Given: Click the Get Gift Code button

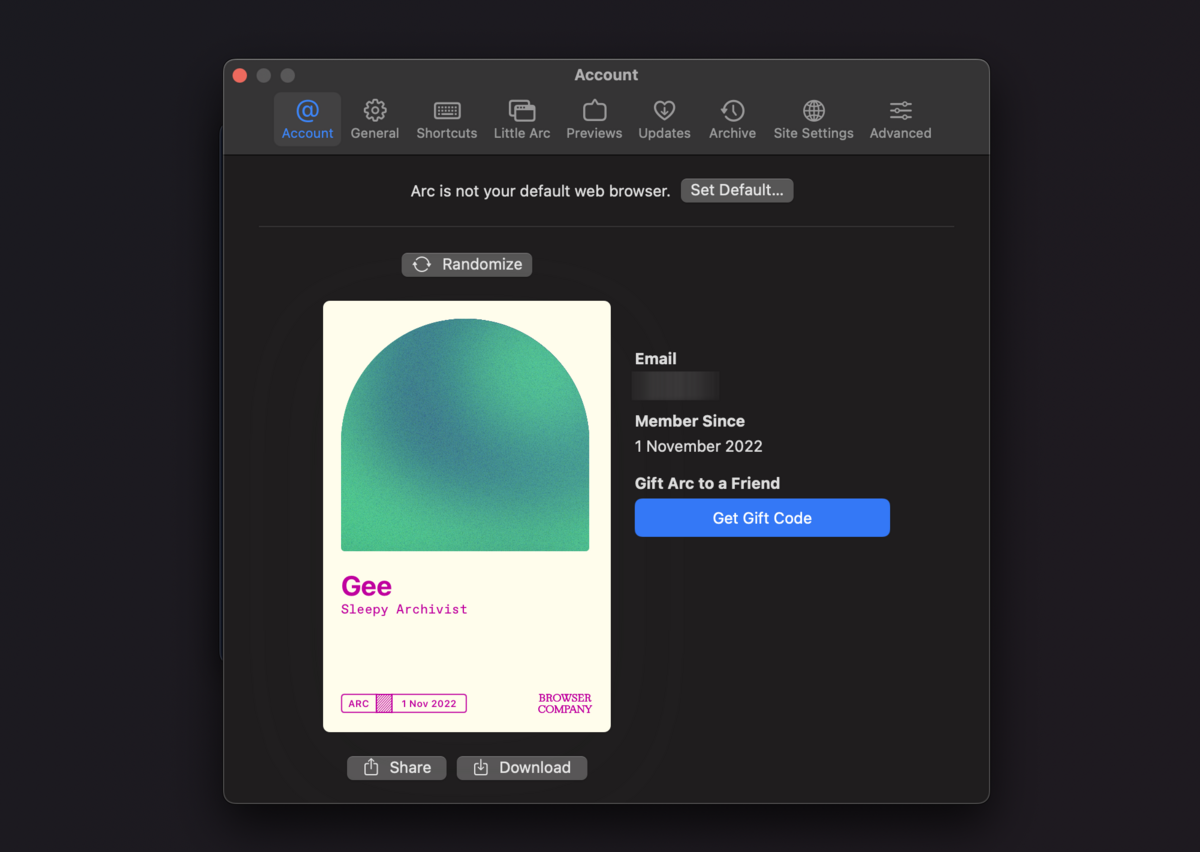Looking at the screenshot, I should [x=762, y=518].
